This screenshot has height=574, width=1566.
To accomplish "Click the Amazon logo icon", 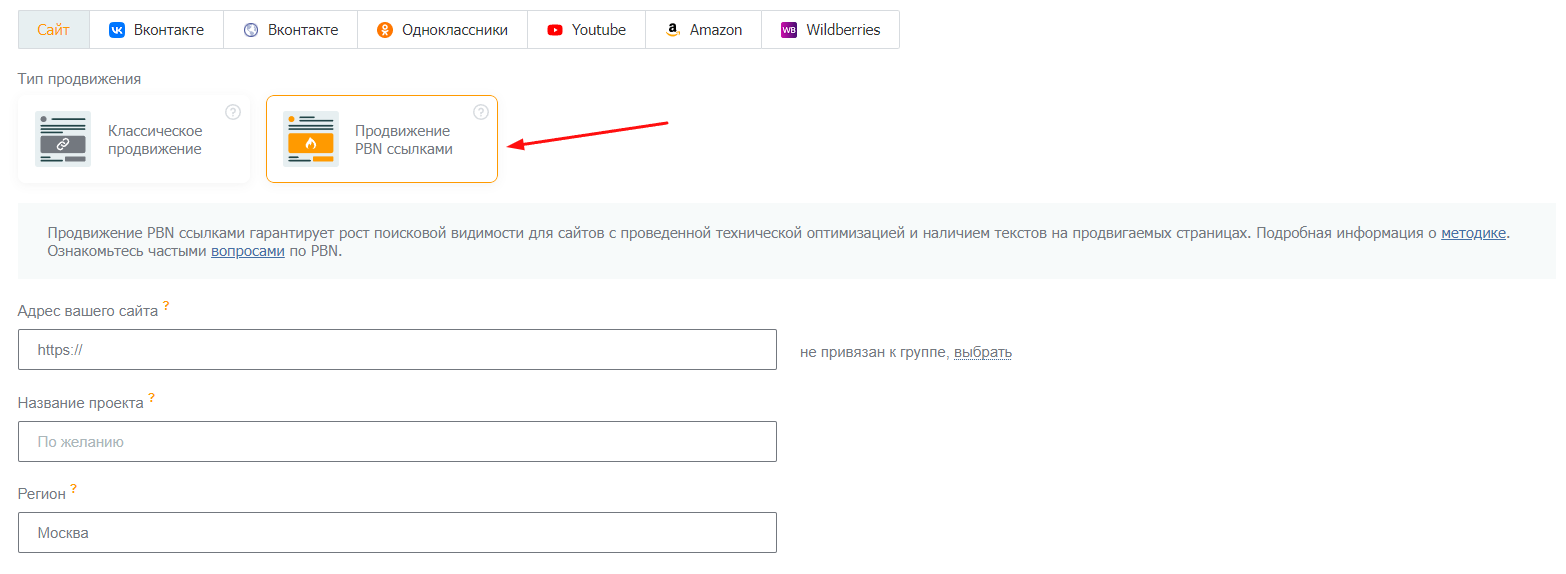I will coord(673,30).
